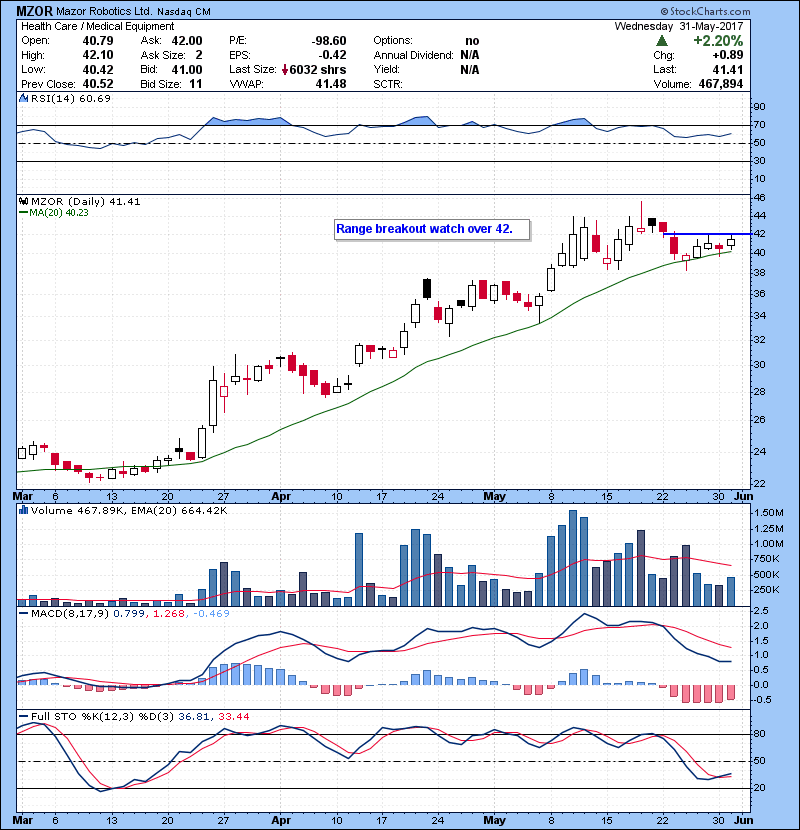The width and height of the screenshot is (800, 830).
Task: Click the MACD signal value 1.268
Action: [169, 613]
